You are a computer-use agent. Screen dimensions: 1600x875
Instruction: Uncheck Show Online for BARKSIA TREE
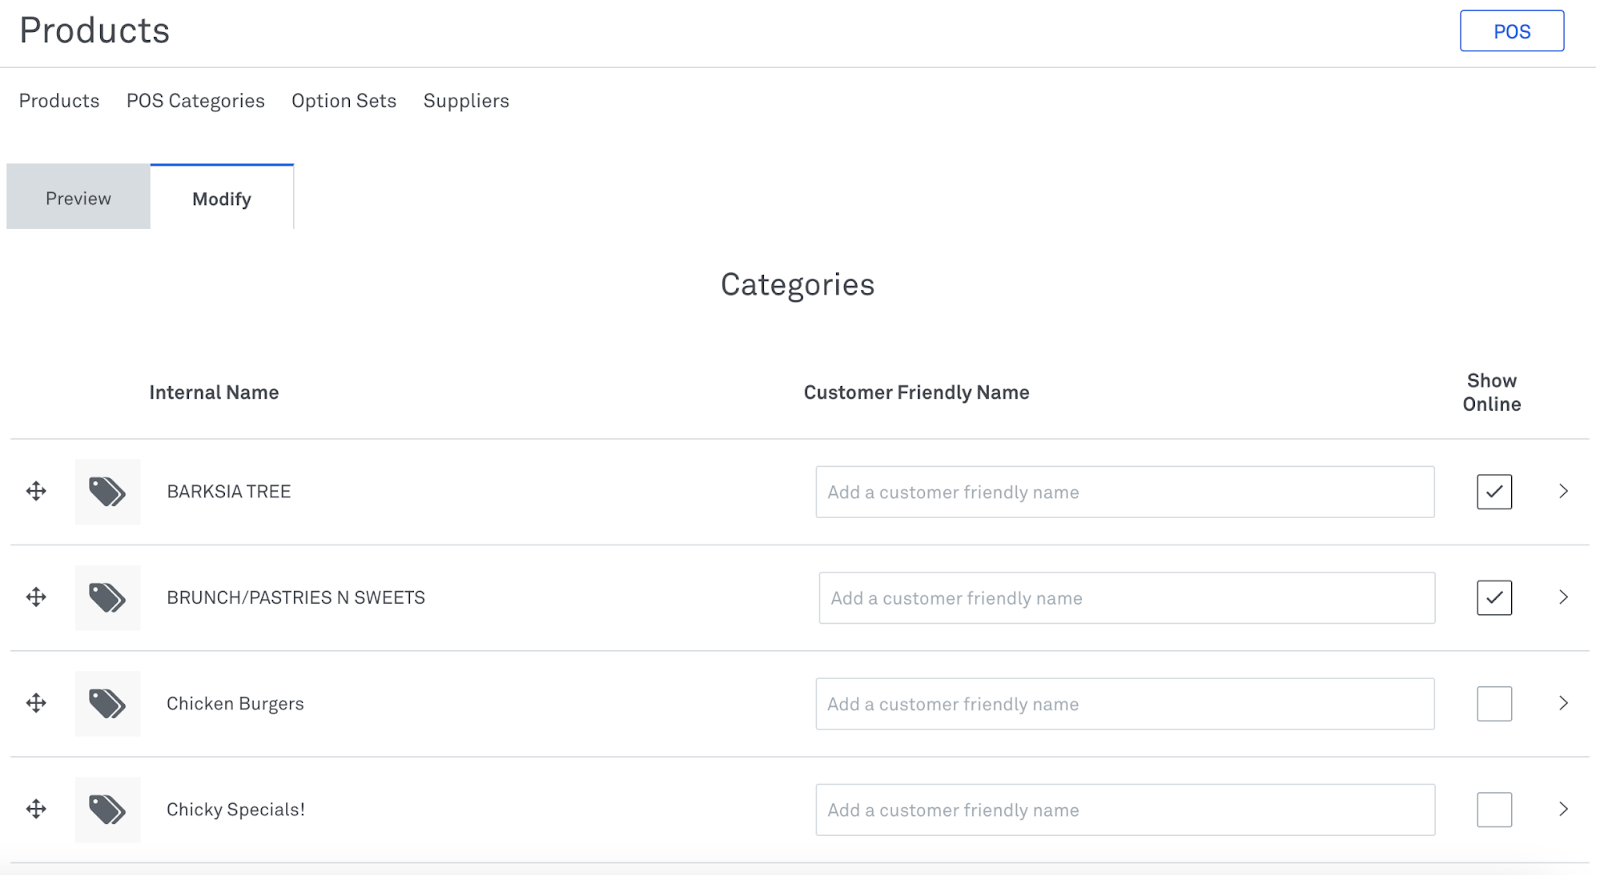1494,492
